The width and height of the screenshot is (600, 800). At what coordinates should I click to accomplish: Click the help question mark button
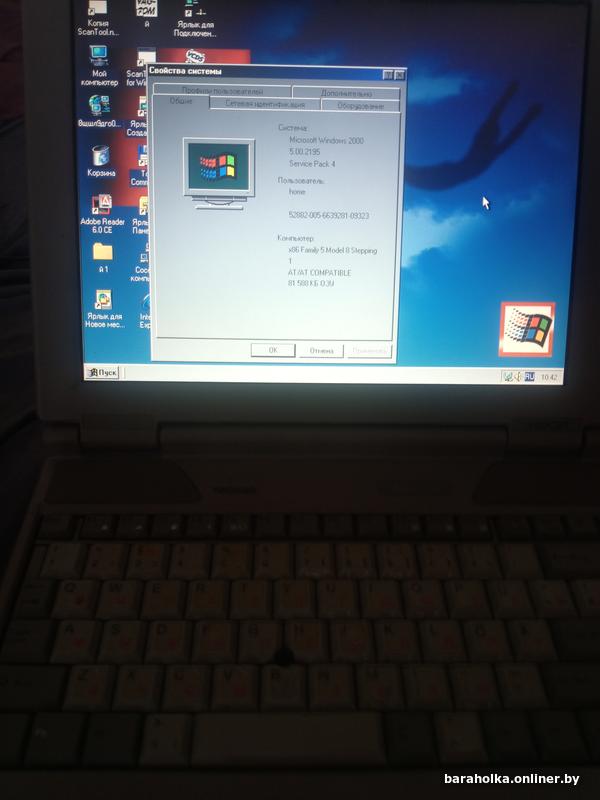388,75
